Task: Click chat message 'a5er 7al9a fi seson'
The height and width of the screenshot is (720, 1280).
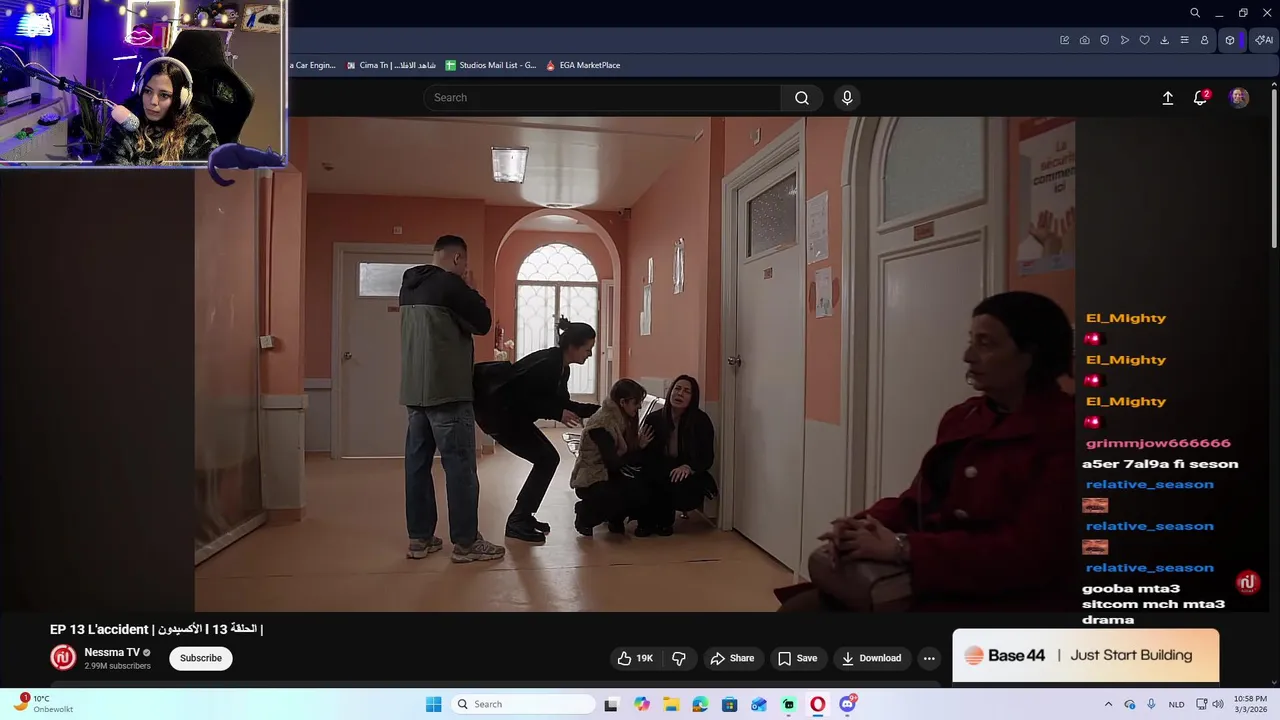Action: [1160, 464]
